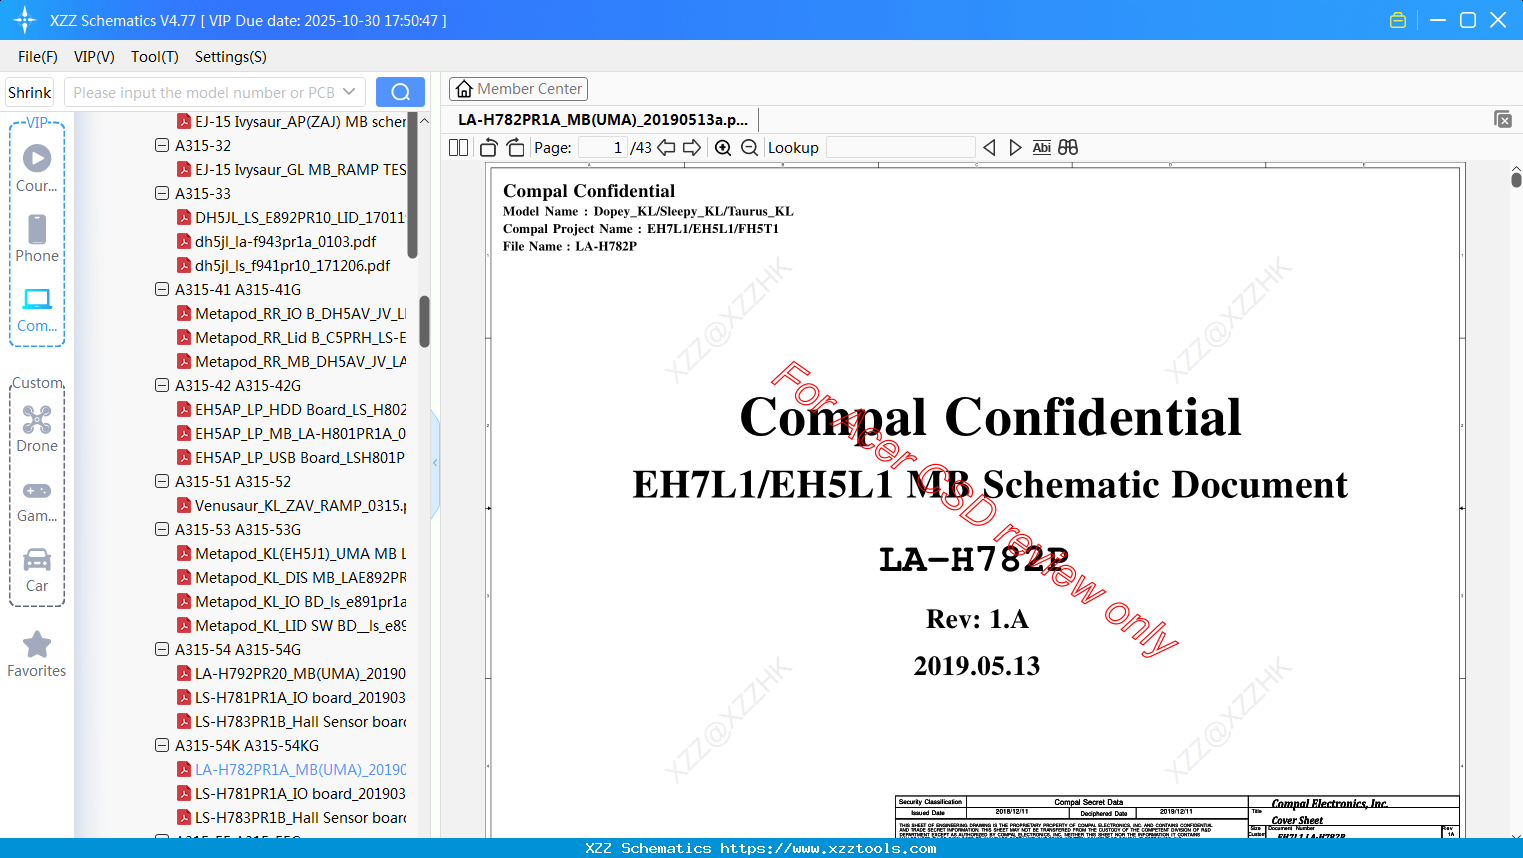Open LS-H783PR1B_Hall Sensor board under A315-54K
This screenshot has width=1523, height=858.
(x=292, y=817)
